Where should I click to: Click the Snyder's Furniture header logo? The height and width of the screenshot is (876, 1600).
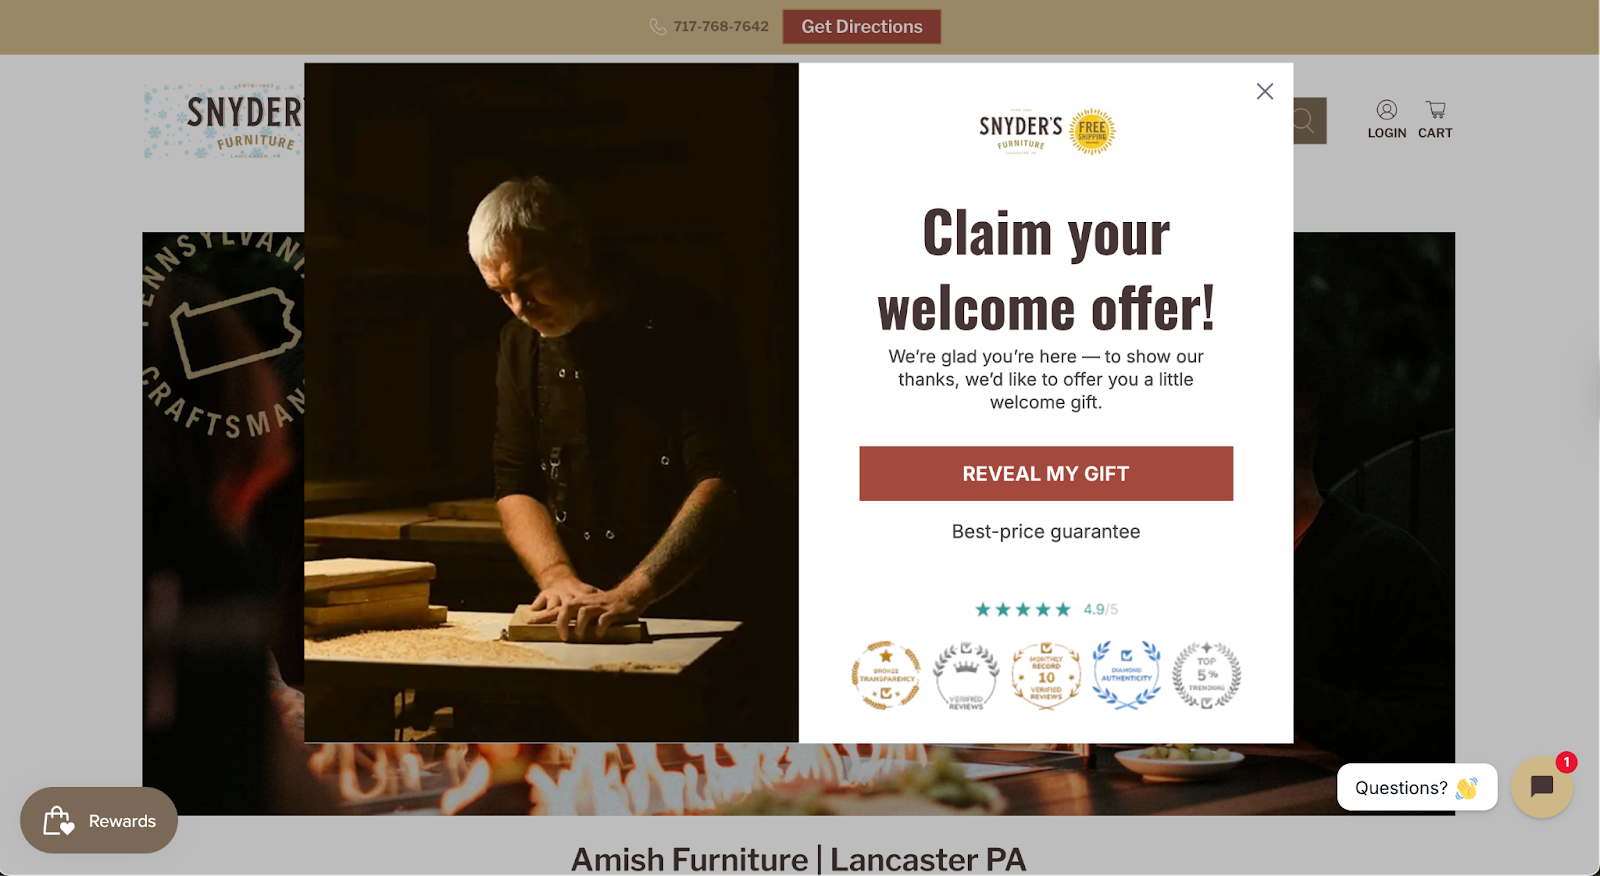pos(224,121)
